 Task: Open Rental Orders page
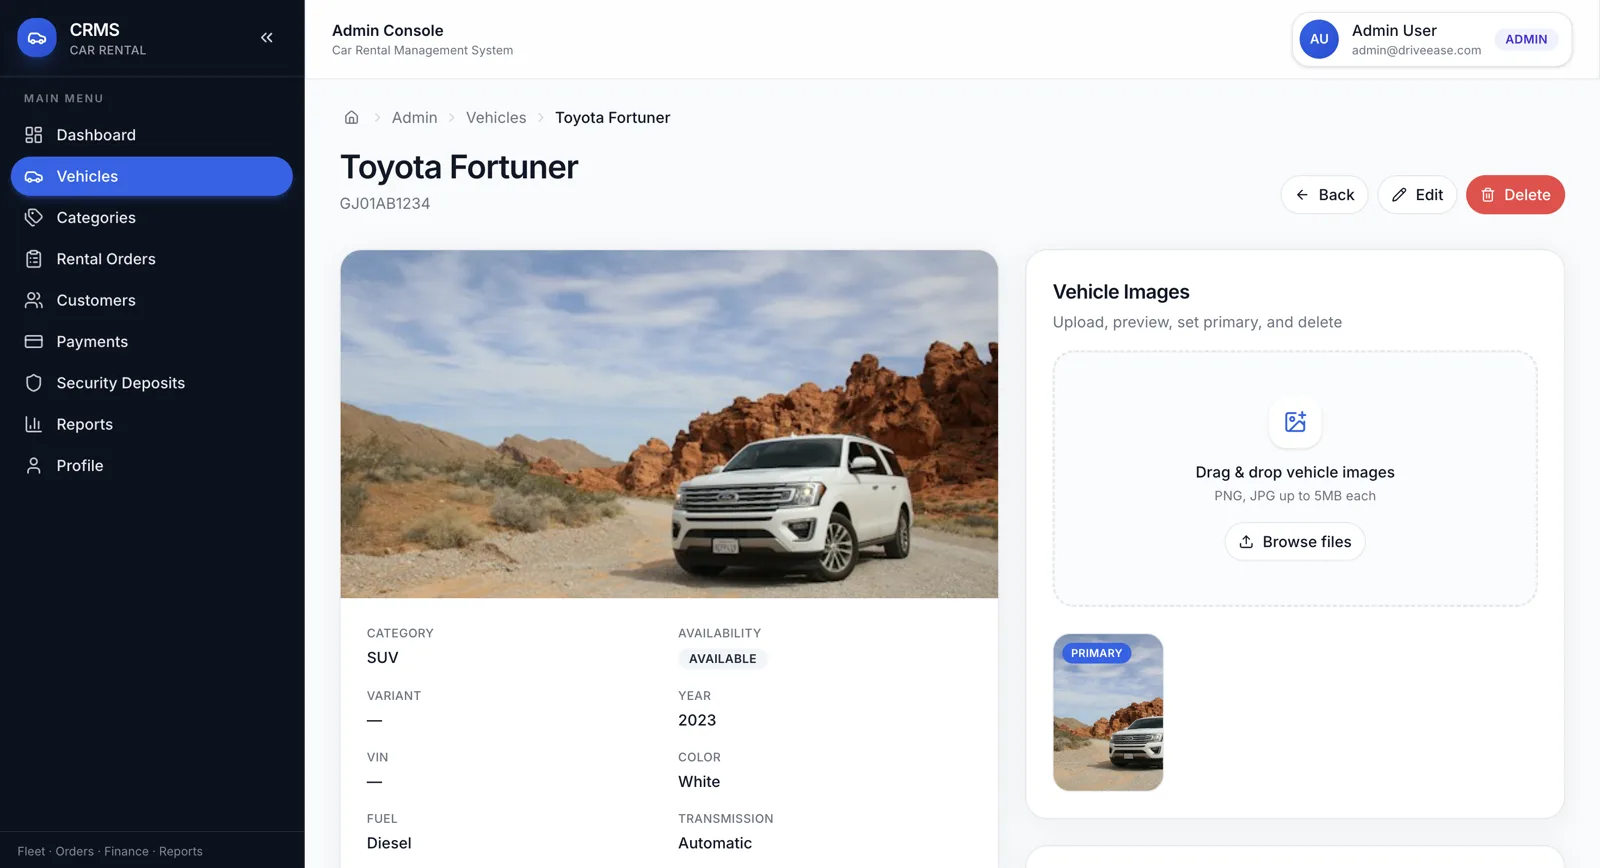tap(152, 259)
